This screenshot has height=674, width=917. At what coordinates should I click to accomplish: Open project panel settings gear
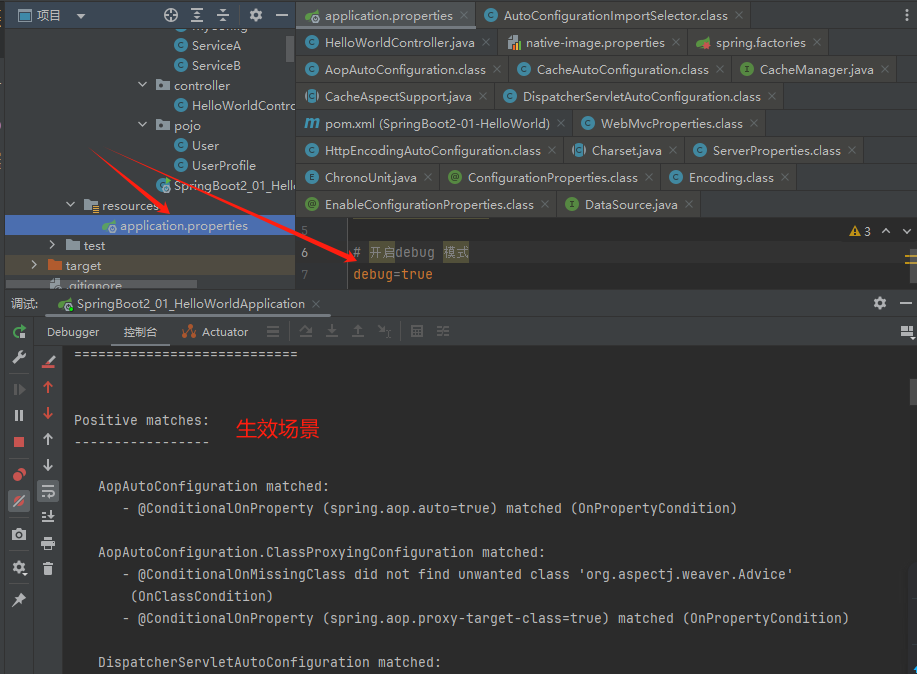(x=256, y=15)
